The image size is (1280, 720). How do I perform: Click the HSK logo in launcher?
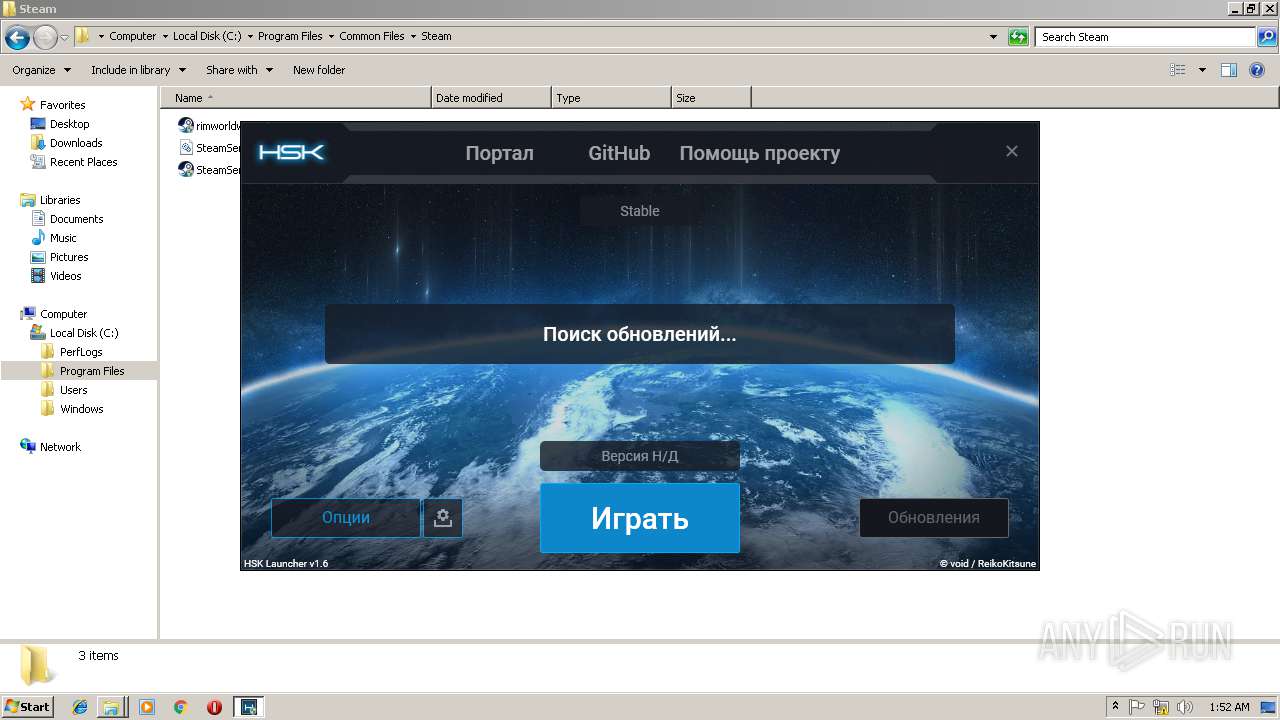(291, 152)
